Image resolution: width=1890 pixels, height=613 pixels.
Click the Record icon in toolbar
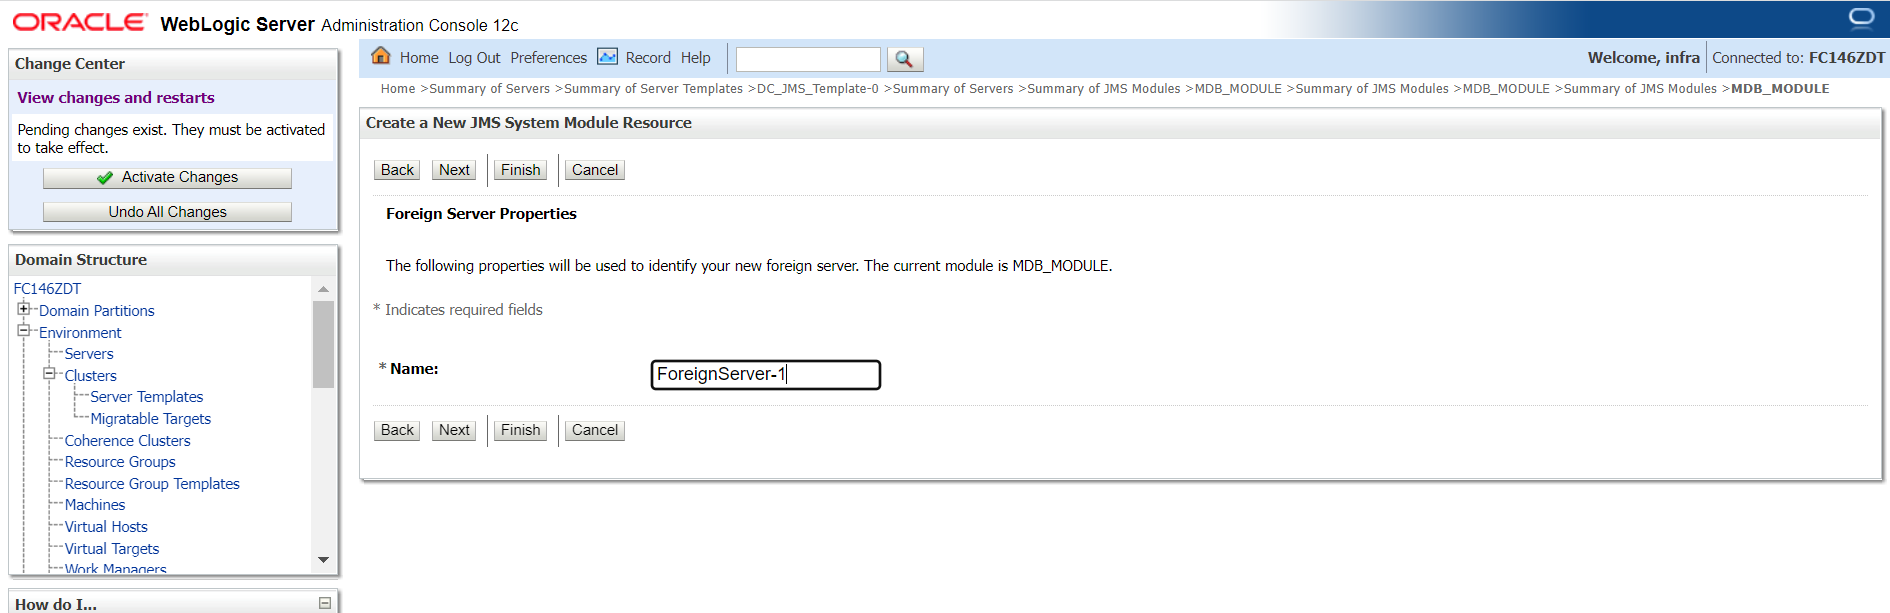click(x=607, y=56)
